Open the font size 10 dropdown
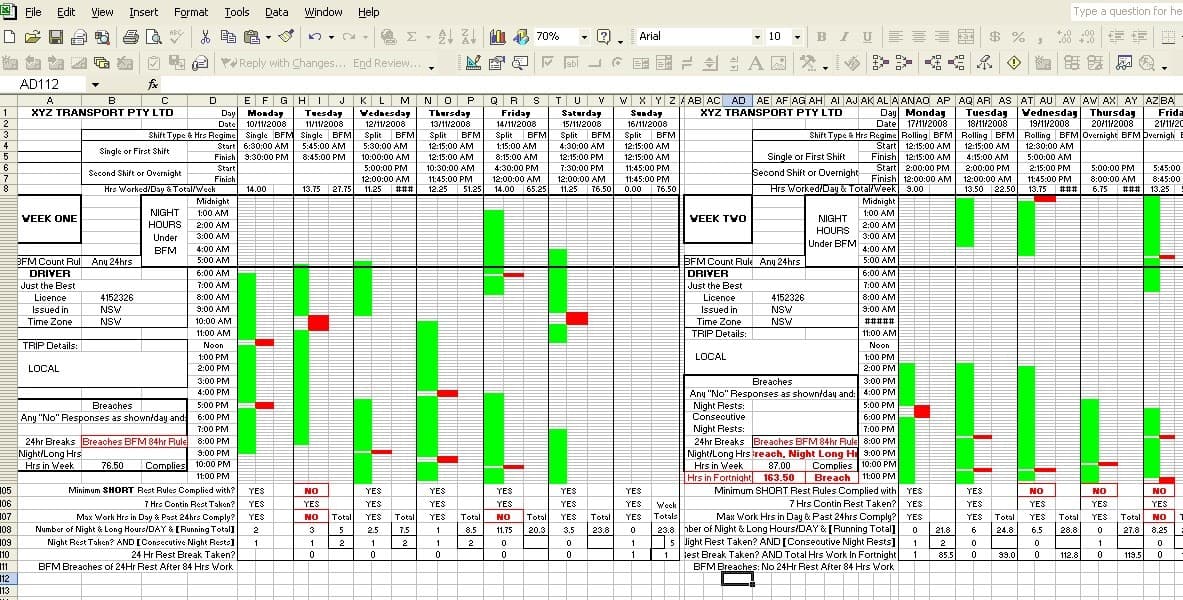The height and width of the screenshot is (600, 1183). pyautogui.click(x=797, y=37)
